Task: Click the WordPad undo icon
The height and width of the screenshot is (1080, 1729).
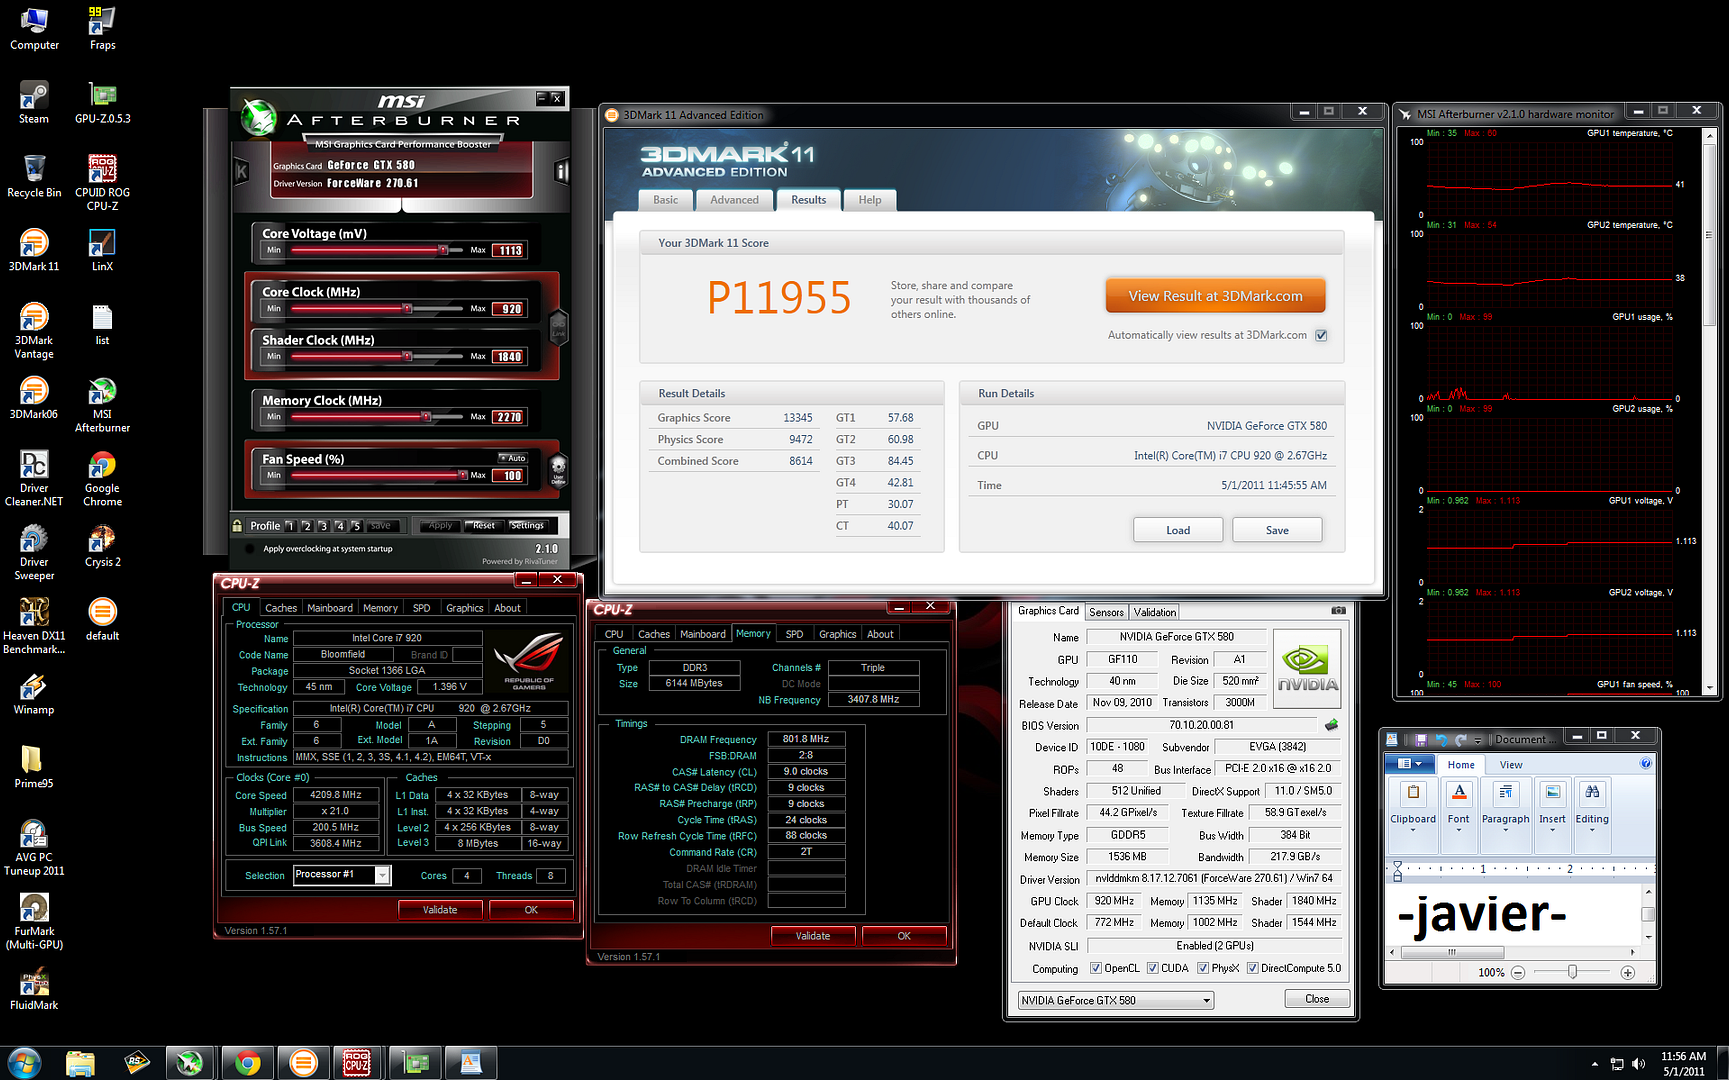Action: click(1441, 740)
